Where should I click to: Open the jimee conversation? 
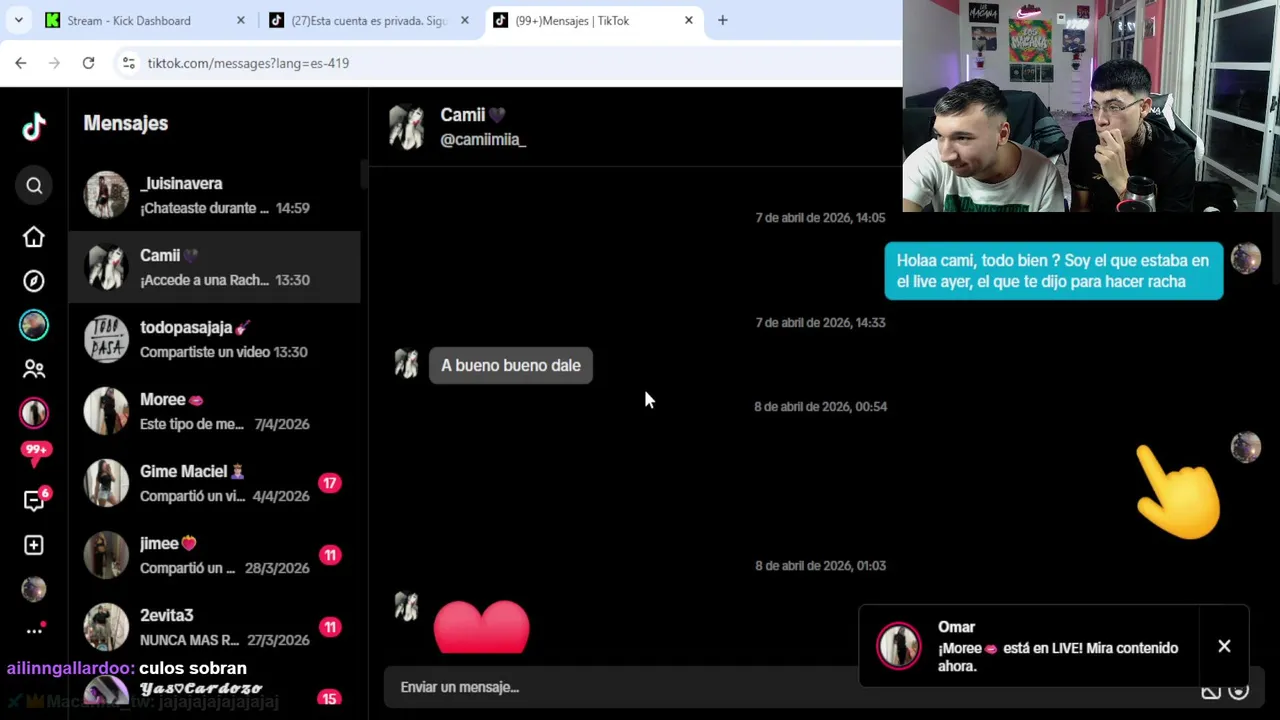(214, 555)
